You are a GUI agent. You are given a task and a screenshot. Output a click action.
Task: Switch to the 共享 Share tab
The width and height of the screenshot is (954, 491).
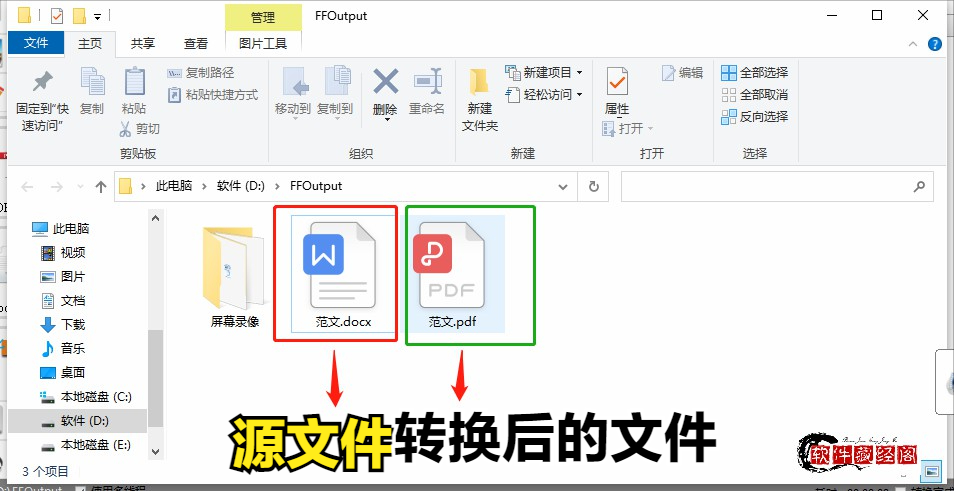coord(143,43)
